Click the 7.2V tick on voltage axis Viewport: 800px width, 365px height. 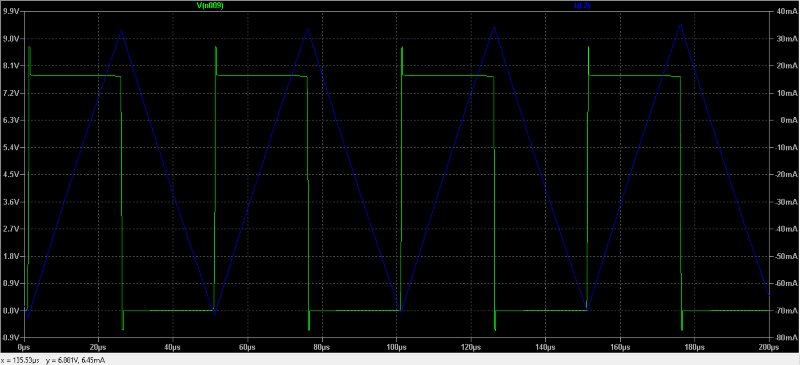11,93
